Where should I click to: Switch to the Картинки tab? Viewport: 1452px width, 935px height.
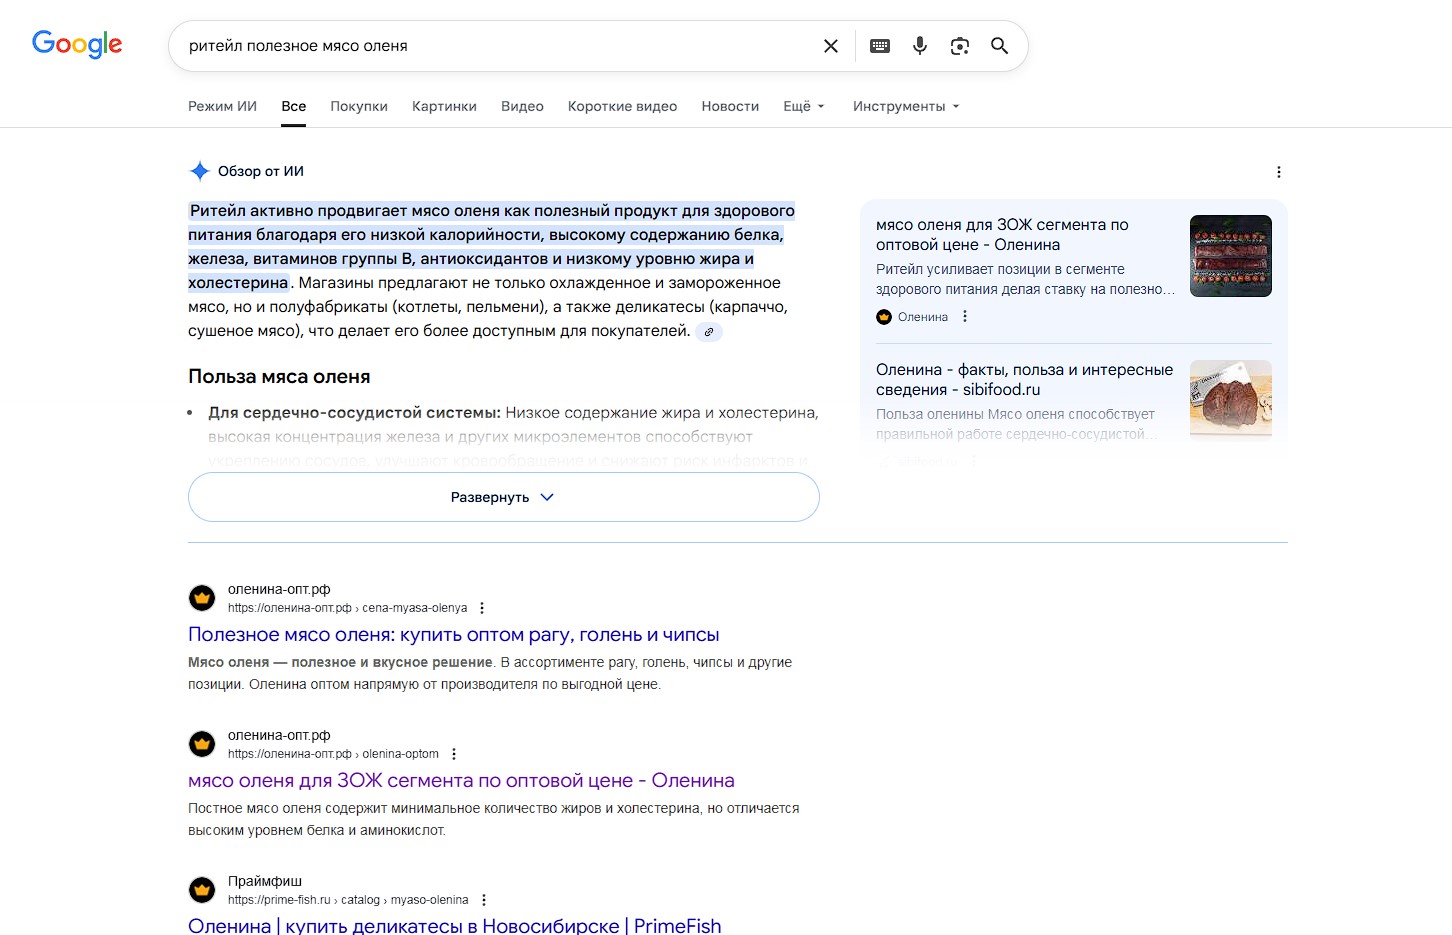(444, 106)
